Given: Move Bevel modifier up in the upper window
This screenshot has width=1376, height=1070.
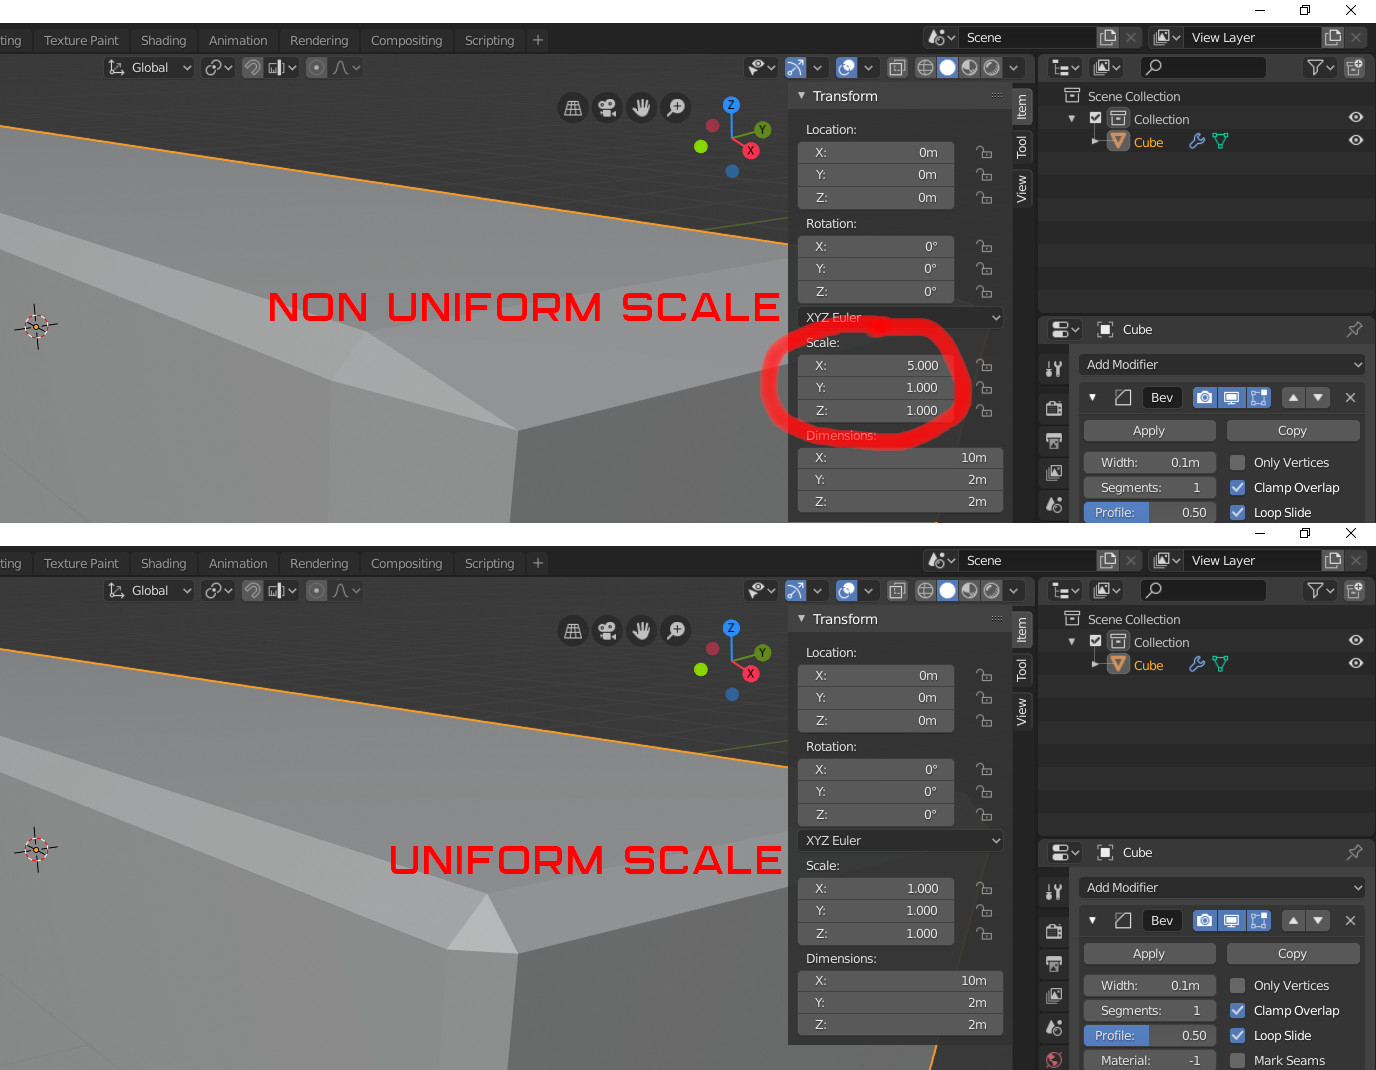Looking at the screenshot, I should pos(1293,397).
